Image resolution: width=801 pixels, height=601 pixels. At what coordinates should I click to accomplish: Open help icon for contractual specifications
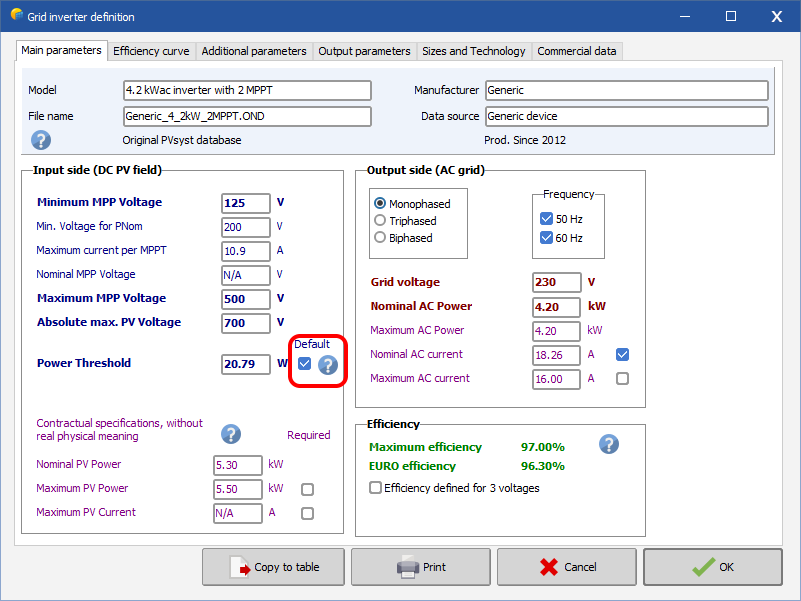click(231, 434)
